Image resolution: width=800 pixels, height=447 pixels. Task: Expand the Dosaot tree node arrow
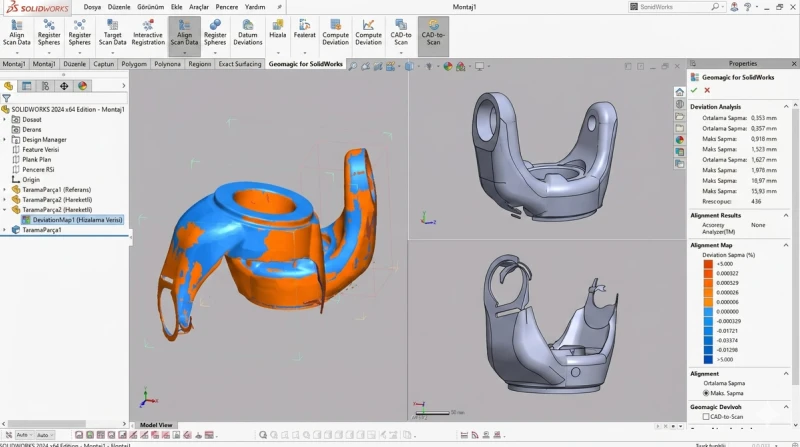[5, 119]
